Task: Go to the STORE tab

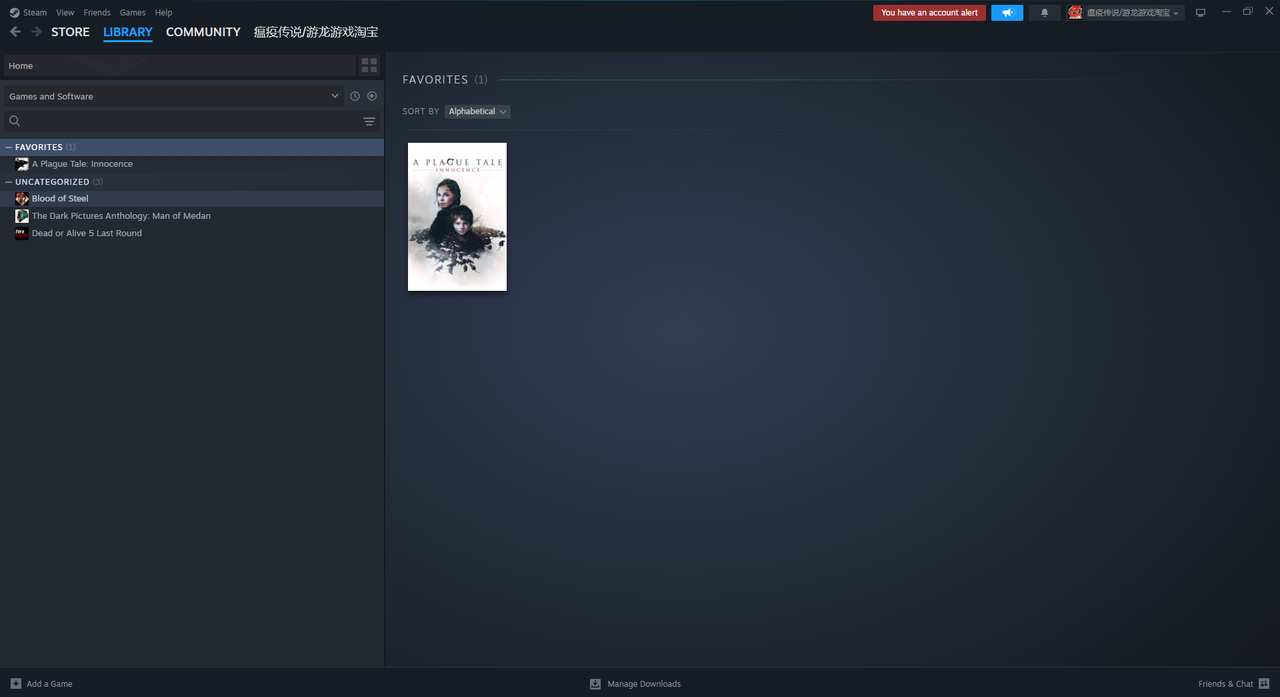Action: (70, 32)
